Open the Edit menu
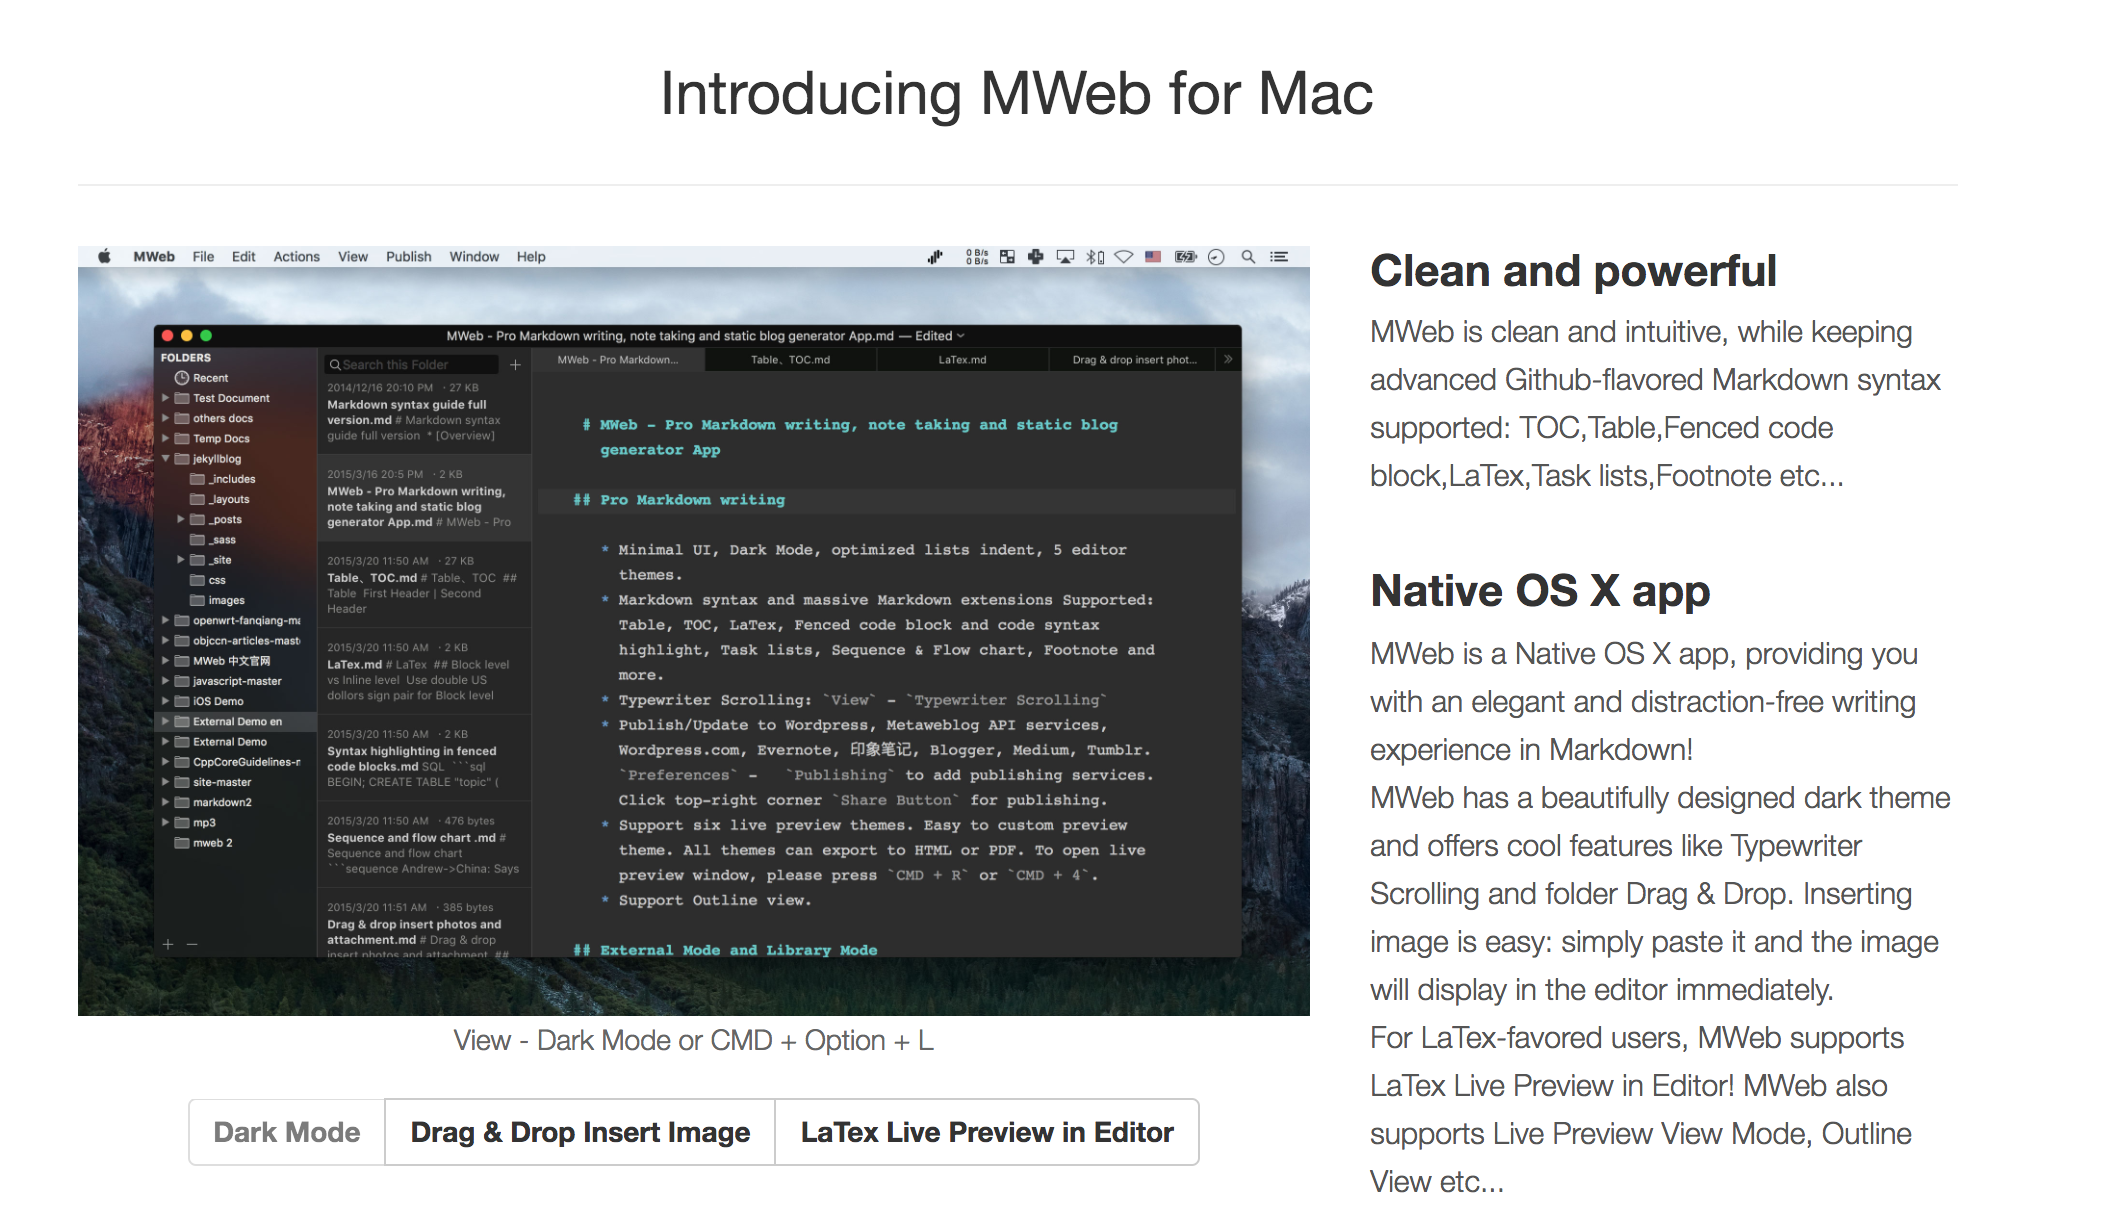Screen dimensions: 2122x1224 pos(243,257)
